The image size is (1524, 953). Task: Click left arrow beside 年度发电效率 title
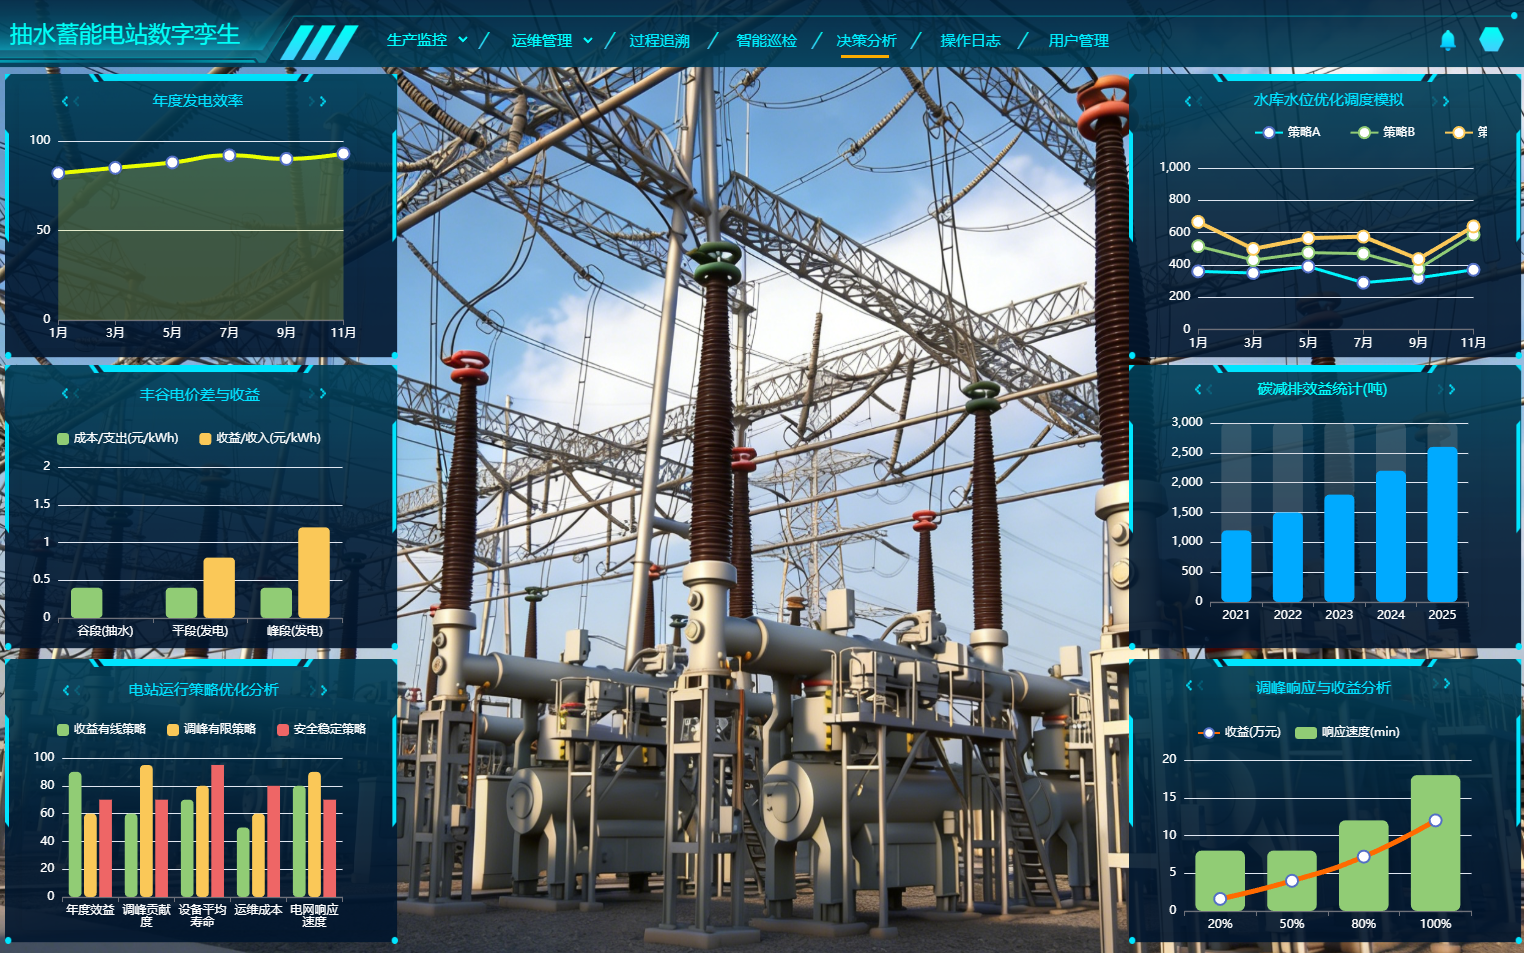point(67,101)
